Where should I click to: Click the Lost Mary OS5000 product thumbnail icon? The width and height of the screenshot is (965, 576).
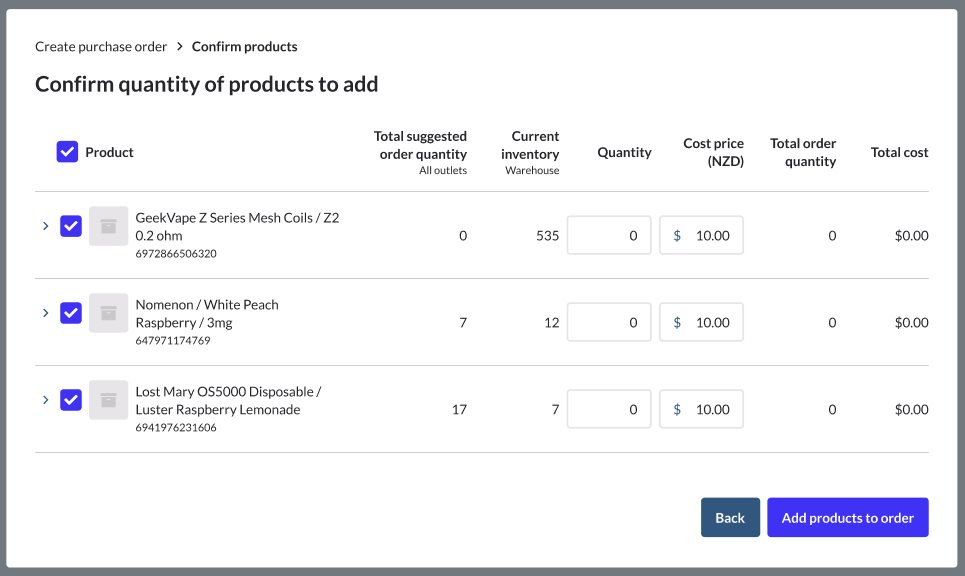click(x=108, y=400)
